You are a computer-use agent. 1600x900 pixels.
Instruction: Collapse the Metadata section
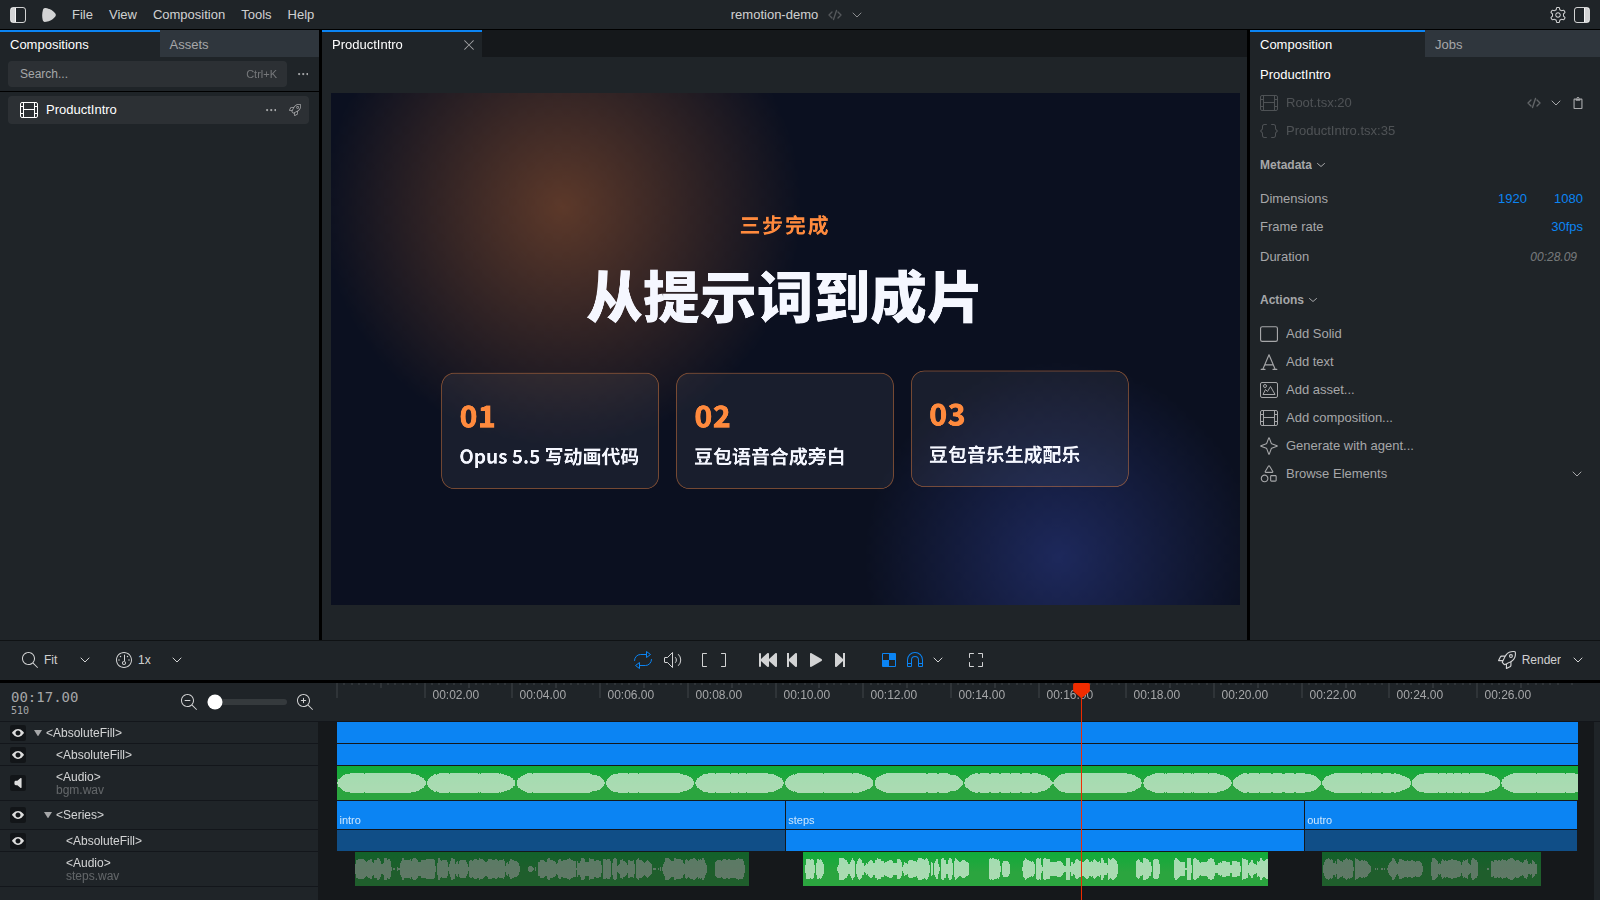[1292, 165]
